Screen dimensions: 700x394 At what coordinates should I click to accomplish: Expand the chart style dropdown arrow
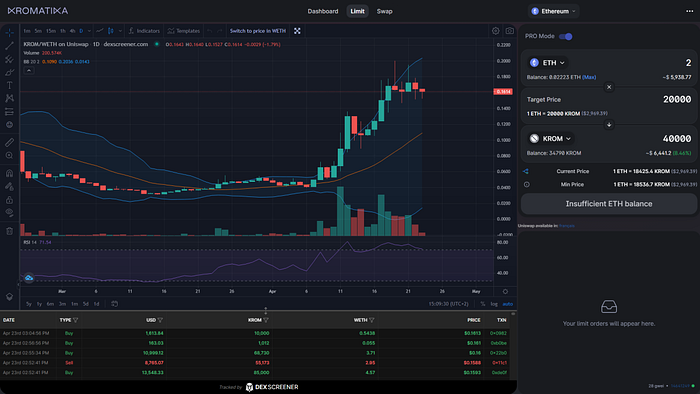pos(120,31)
